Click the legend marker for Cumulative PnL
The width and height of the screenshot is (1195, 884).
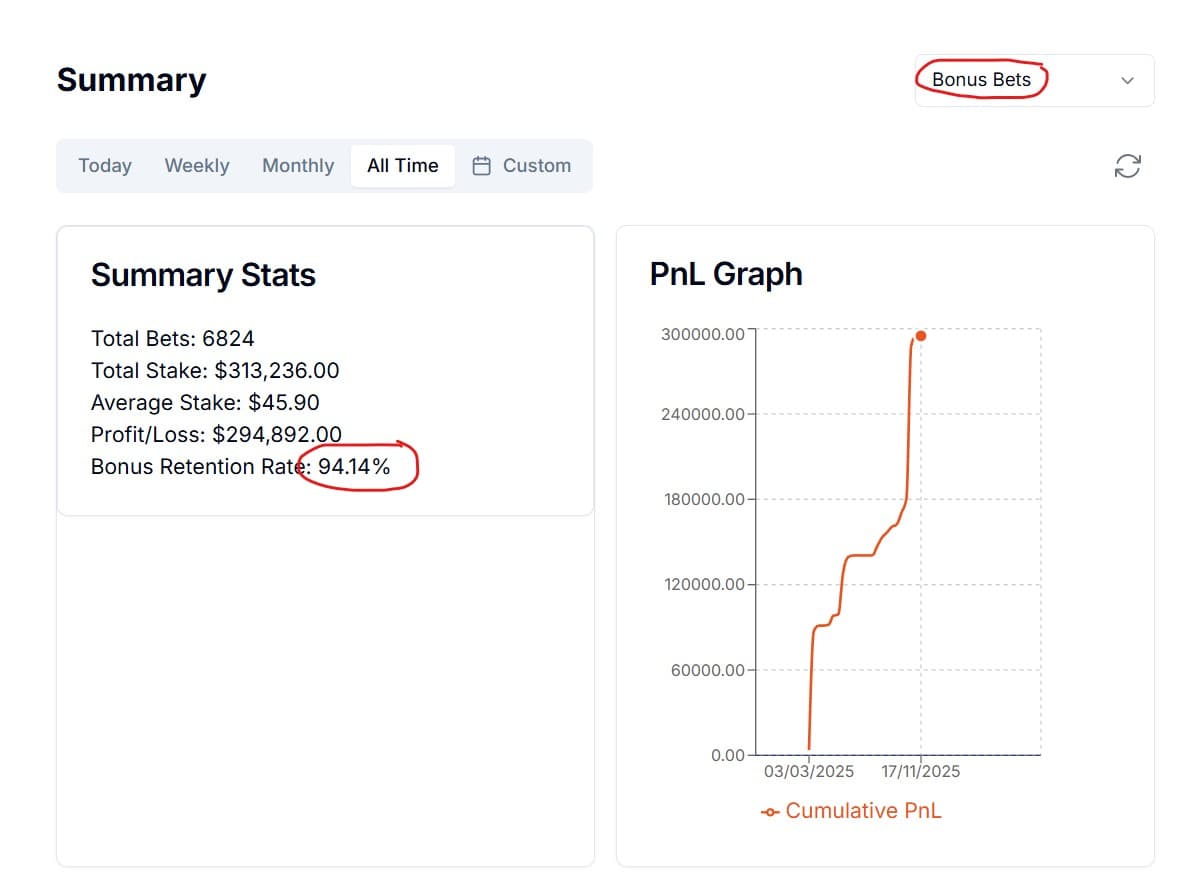[x=770, y=812]
